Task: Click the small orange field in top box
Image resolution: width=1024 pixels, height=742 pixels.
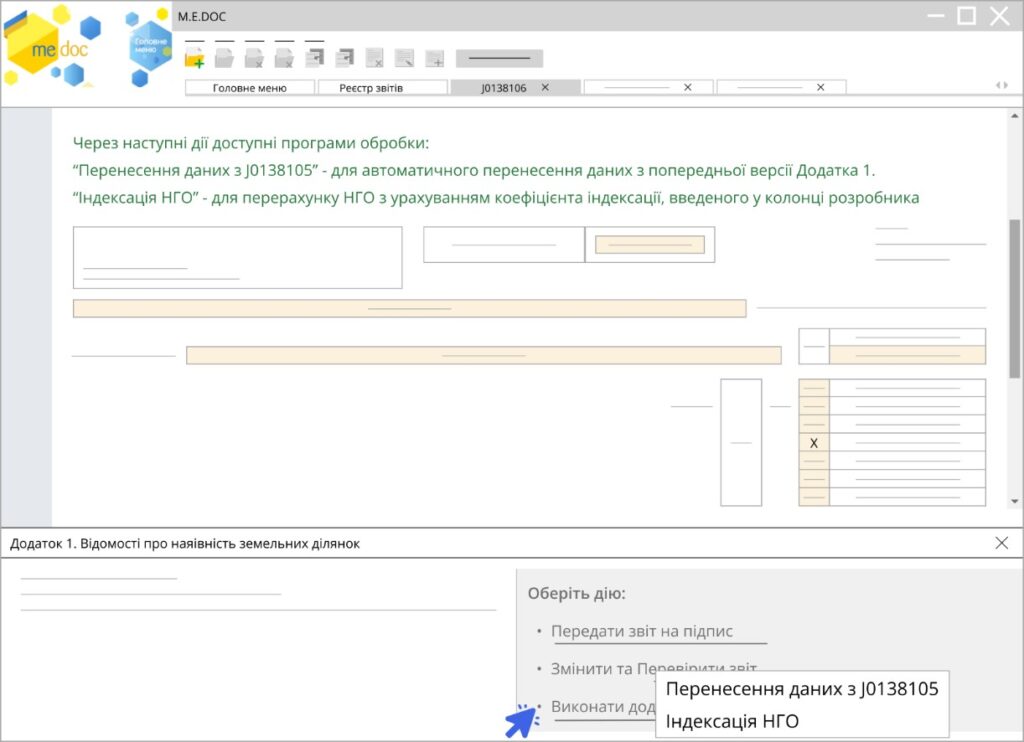Action: click(x=650, y=245)
